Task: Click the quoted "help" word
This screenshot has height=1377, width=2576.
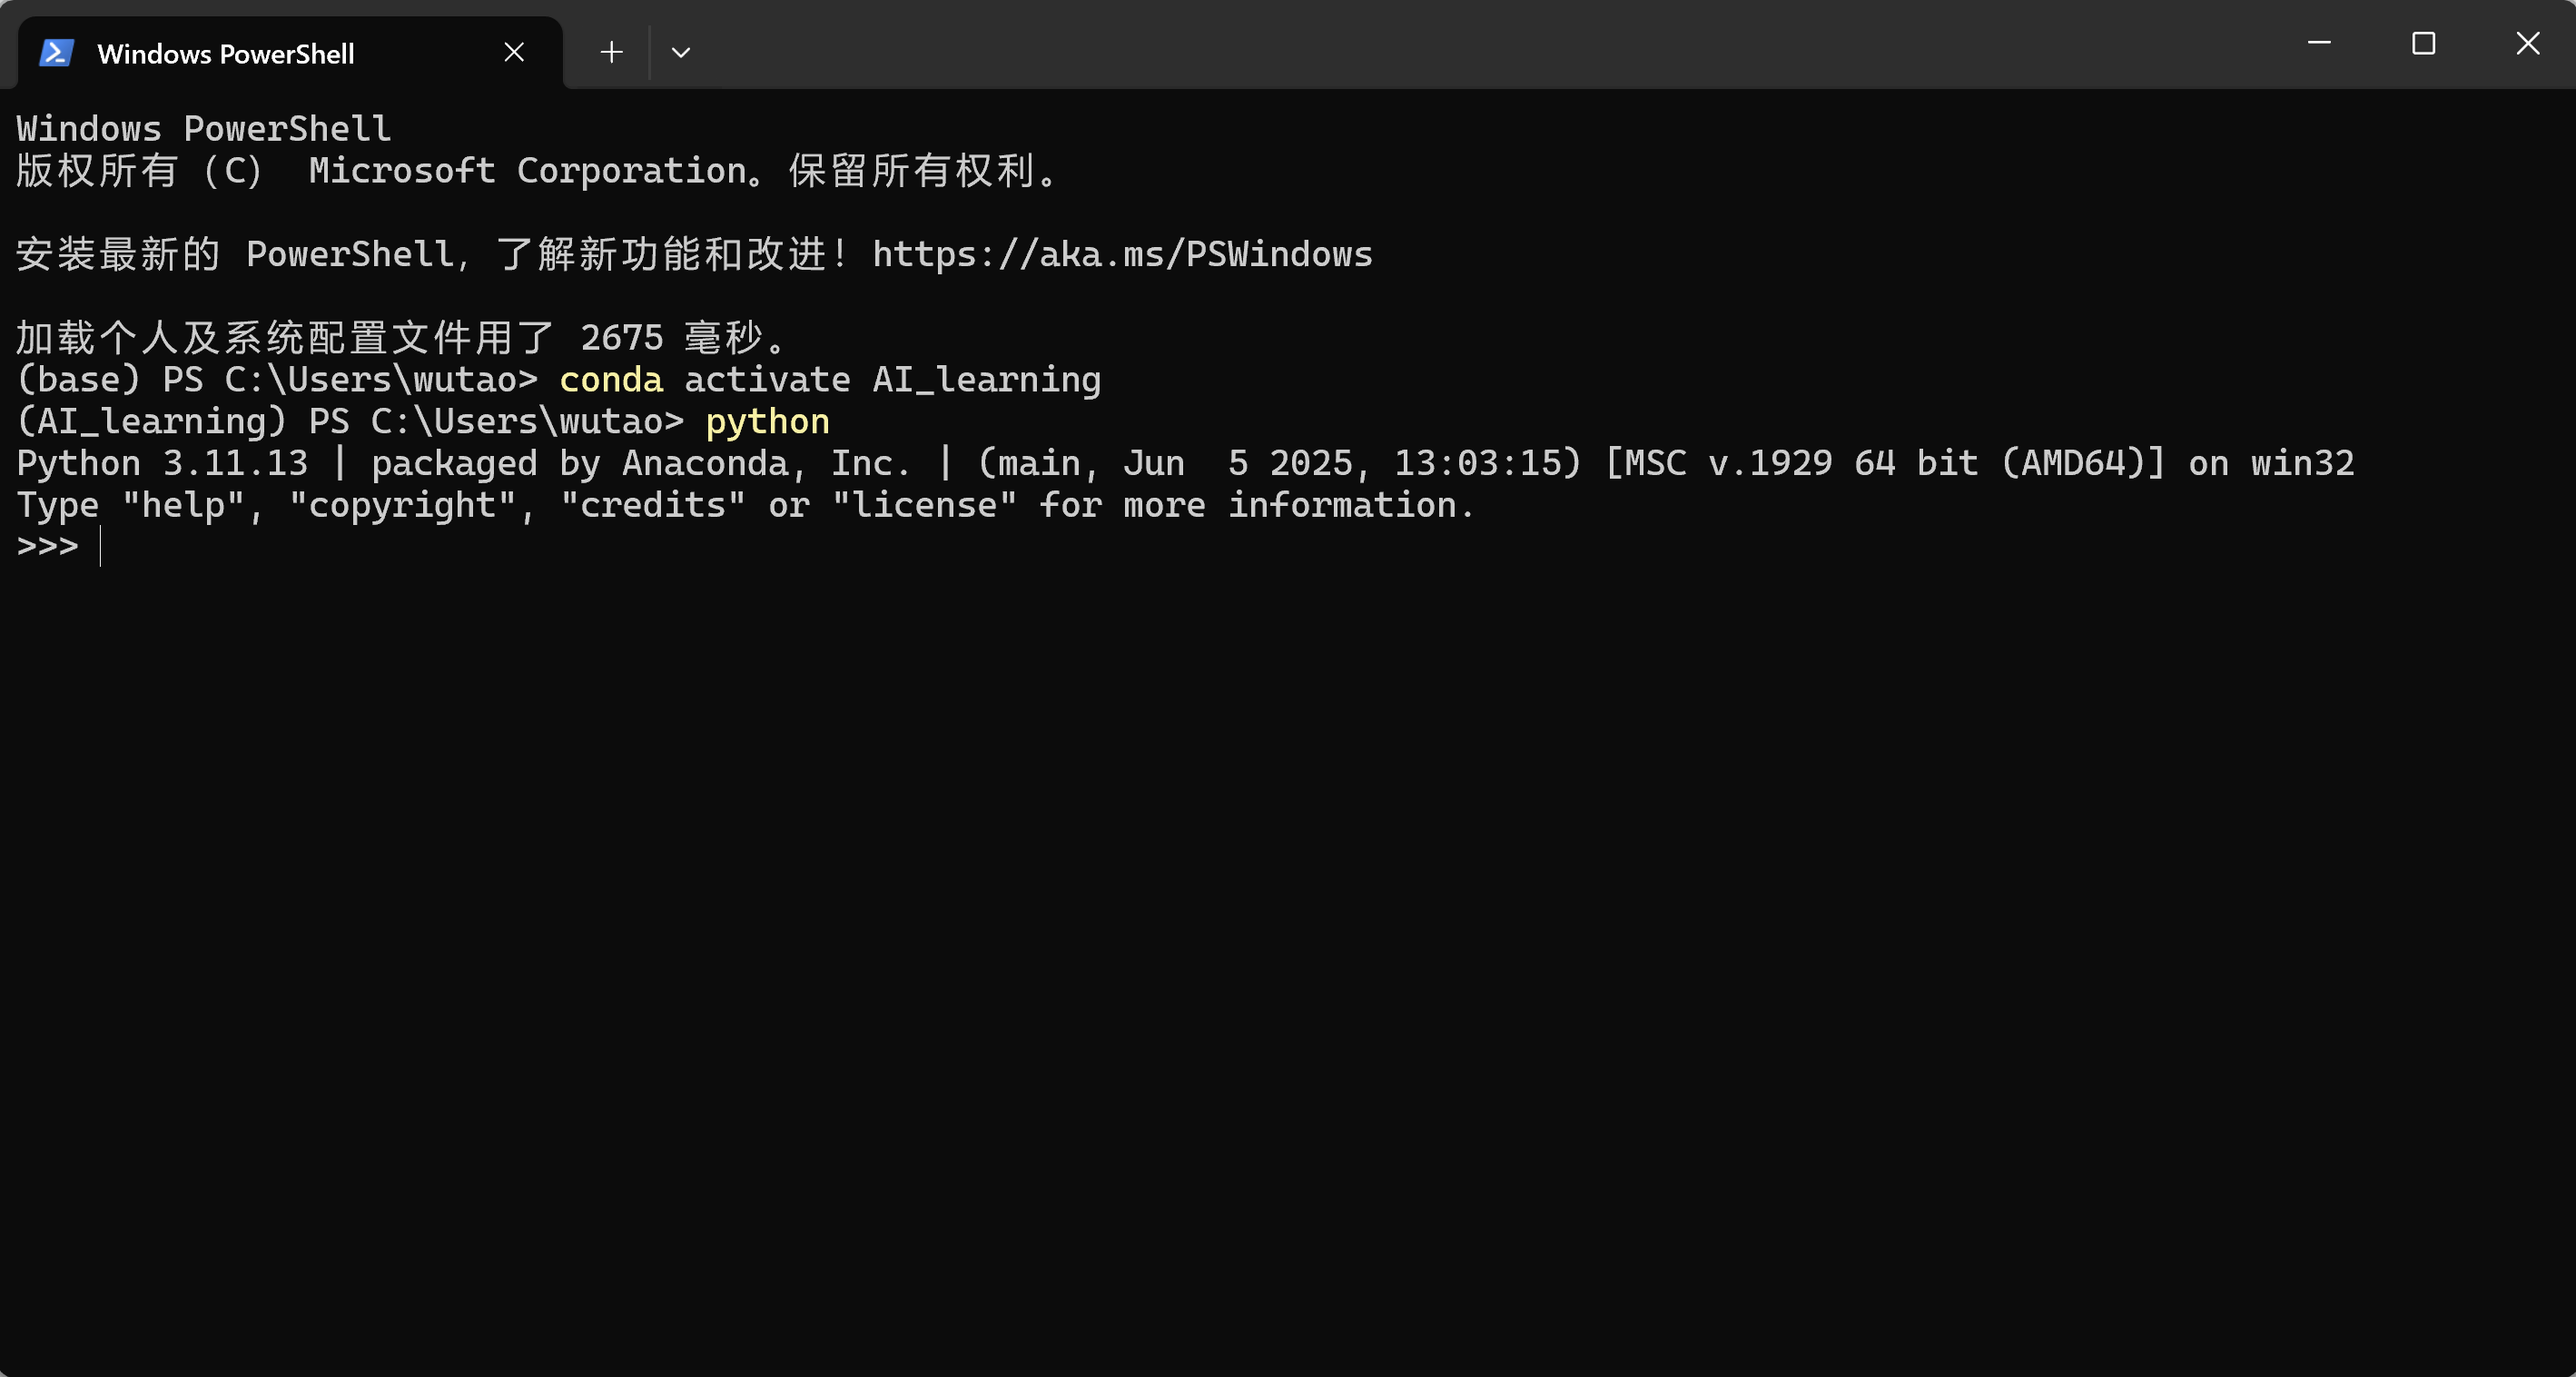Action: [183, 506]
